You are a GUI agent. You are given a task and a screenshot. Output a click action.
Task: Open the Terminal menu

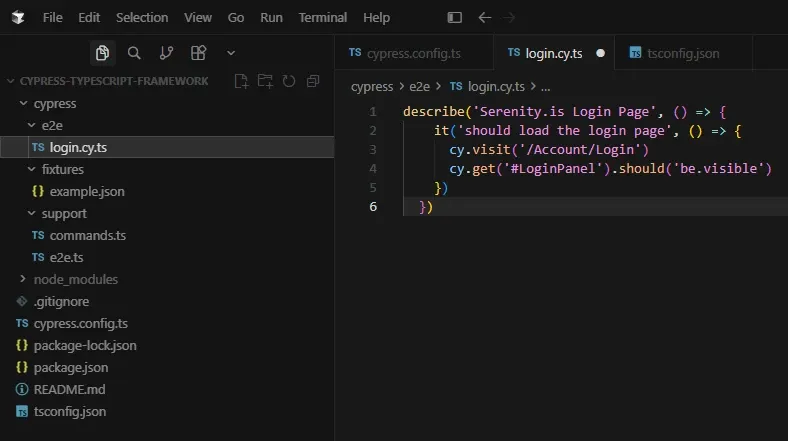click(x=323, y=18)
